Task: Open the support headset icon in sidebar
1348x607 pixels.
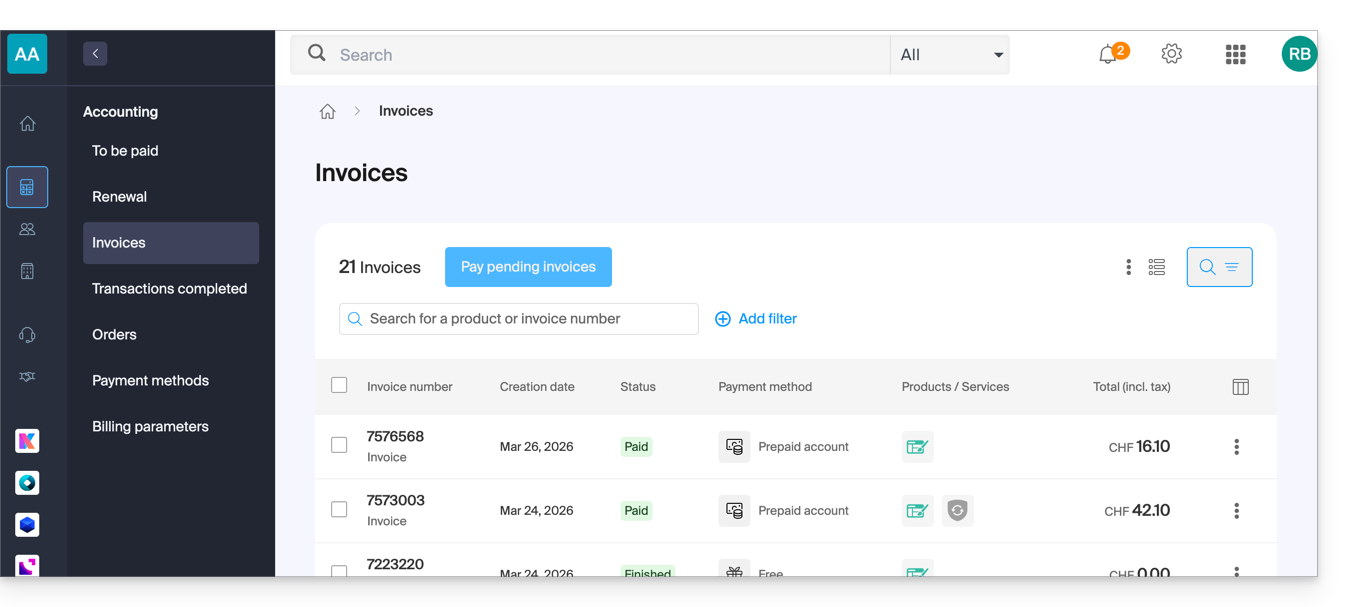Action: pos(27,335)
